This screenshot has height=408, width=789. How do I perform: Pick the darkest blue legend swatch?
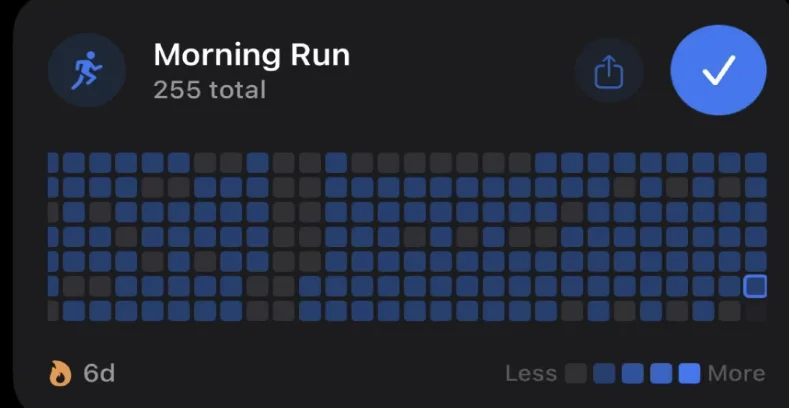[x=604, y=374]
